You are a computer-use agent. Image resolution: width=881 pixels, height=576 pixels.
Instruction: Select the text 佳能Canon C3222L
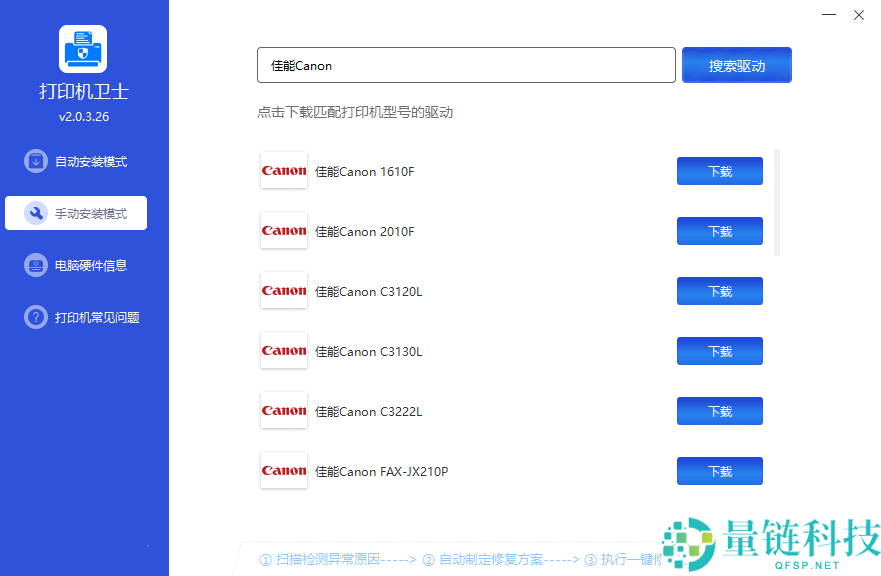coord(369,412)
